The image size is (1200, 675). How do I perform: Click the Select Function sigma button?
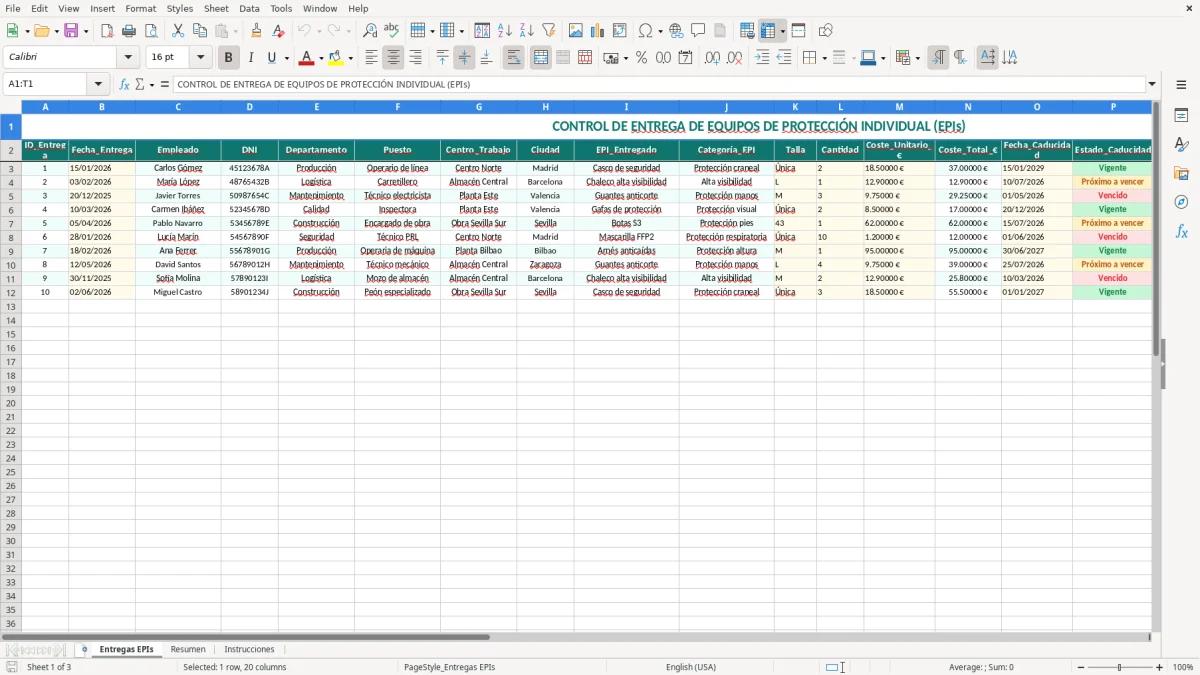pyautogui.click(x=140, y=84)
